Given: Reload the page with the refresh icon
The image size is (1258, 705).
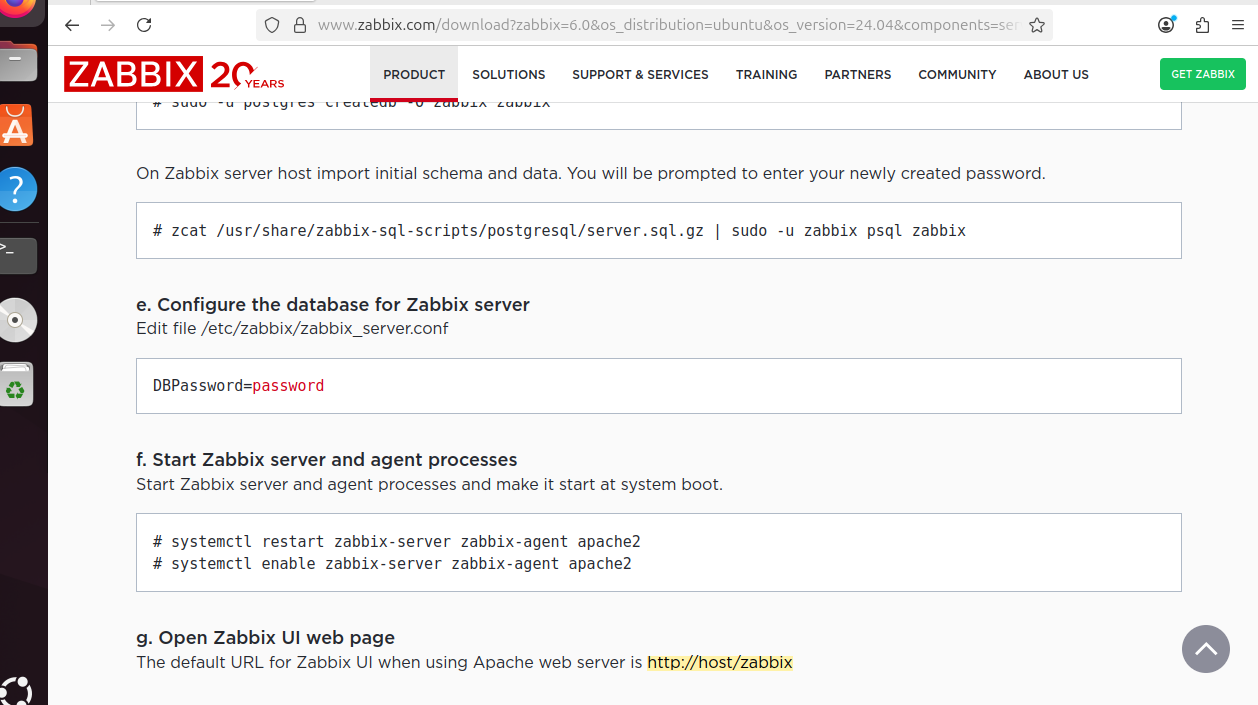Looking at the screenshot, I should tap(144, 25).
